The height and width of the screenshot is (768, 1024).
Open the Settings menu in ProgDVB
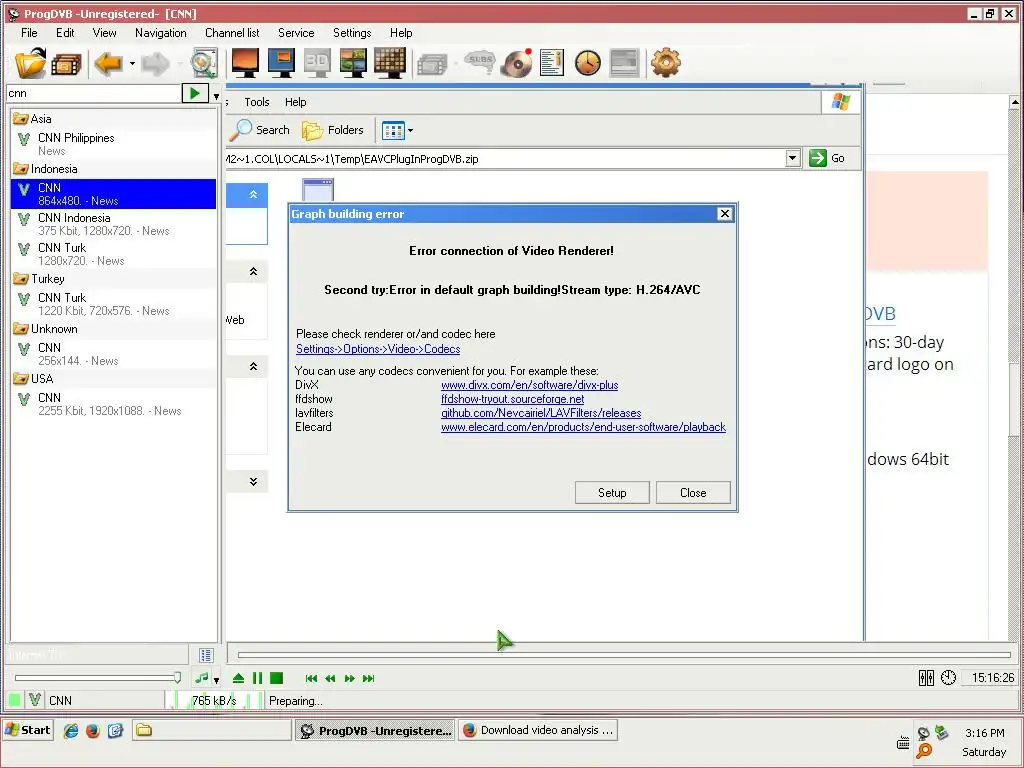tap(352, 33)
